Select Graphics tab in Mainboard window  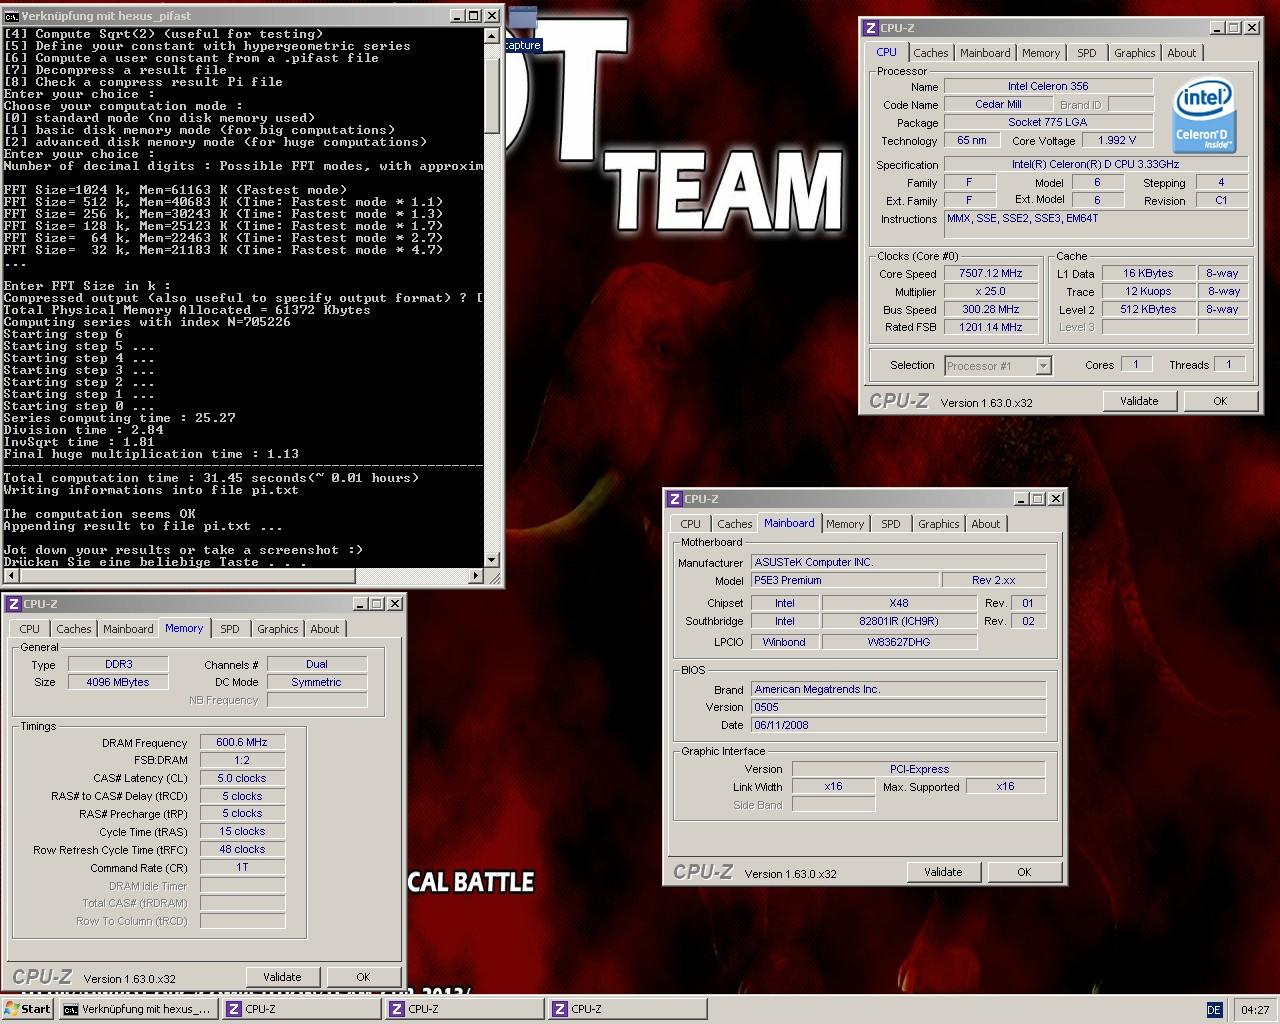click(939, 524)
